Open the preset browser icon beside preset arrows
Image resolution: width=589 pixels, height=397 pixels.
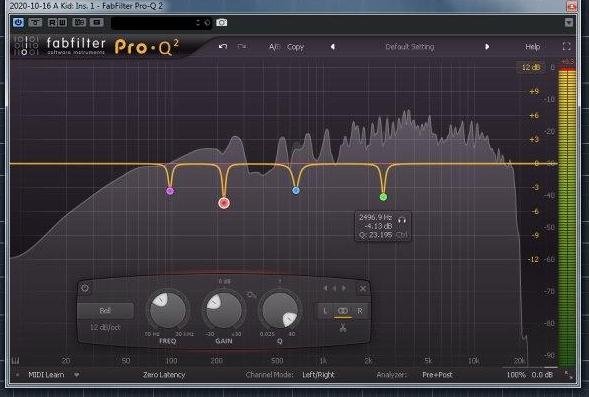207,23
